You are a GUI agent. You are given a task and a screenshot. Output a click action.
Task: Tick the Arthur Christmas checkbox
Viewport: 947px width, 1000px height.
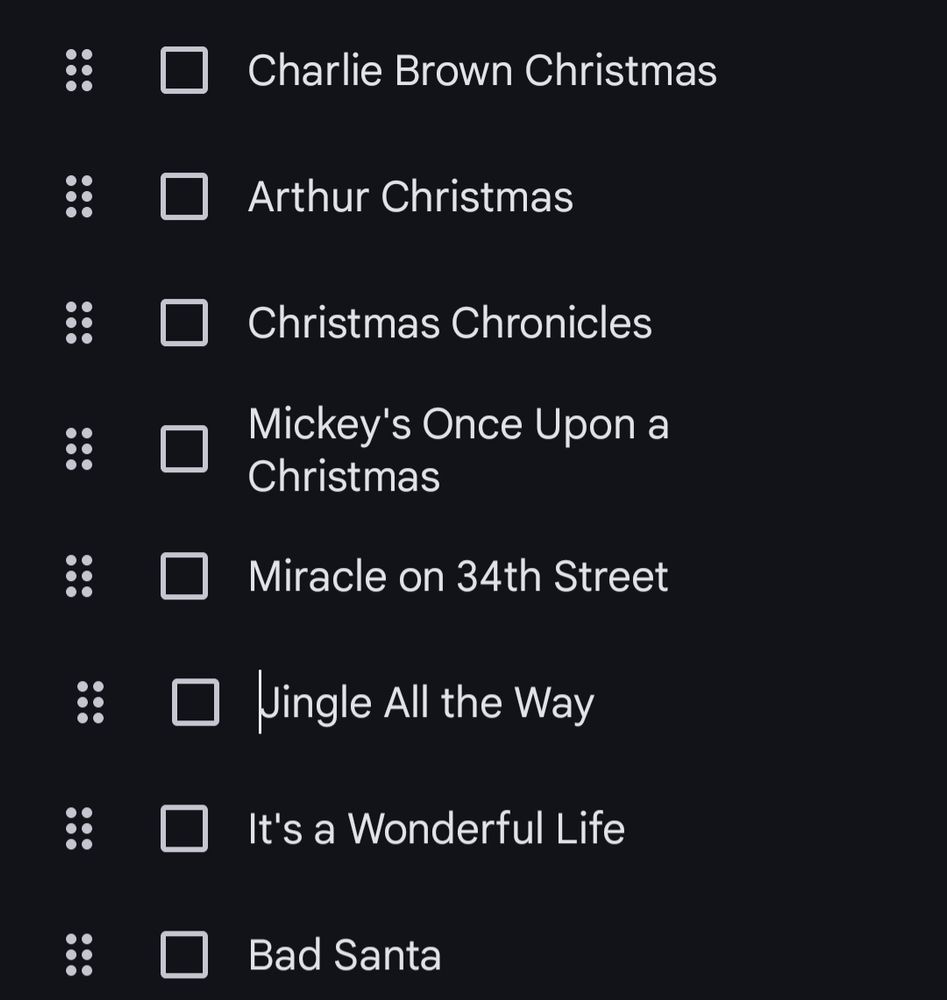tap(184, 196)
